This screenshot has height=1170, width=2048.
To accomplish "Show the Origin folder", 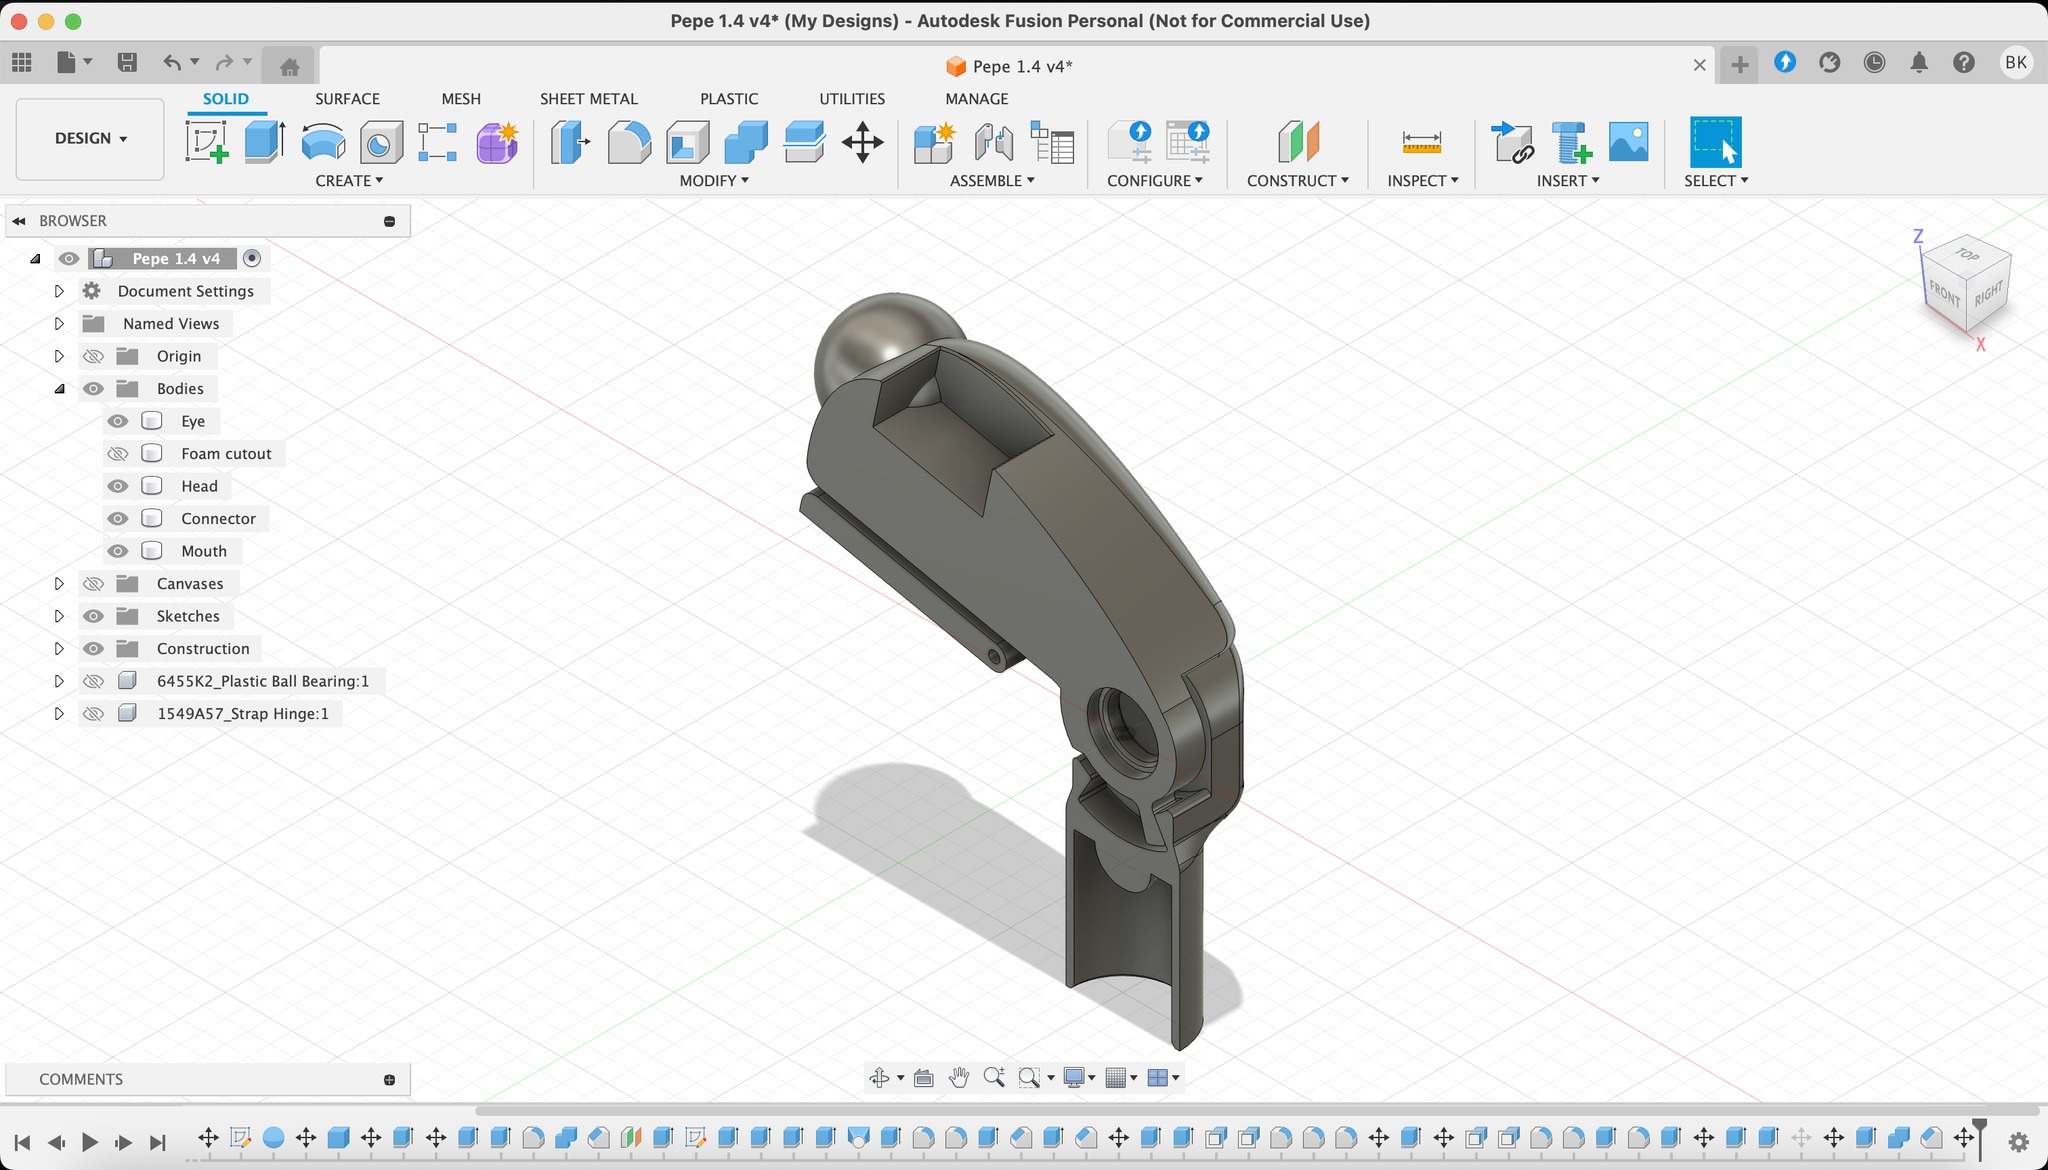I will [x=93, y=356].
